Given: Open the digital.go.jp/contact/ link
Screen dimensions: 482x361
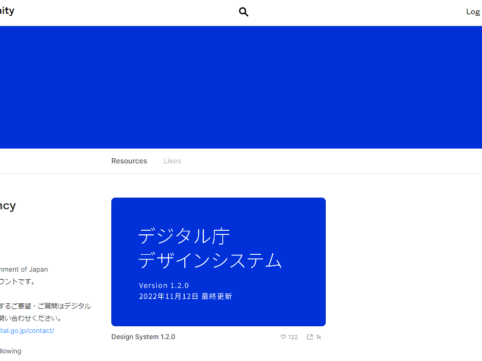Looking at the screenshot, I should [x=27, y=331].
